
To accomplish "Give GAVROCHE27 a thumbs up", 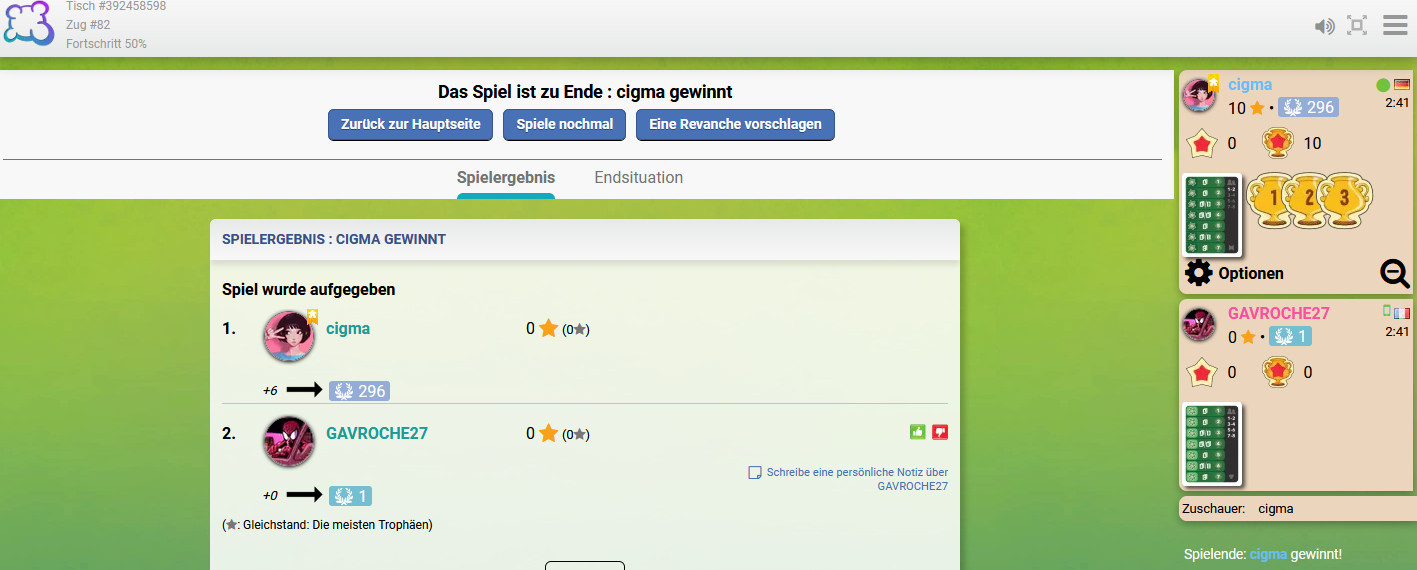I will tap(917, 432).
